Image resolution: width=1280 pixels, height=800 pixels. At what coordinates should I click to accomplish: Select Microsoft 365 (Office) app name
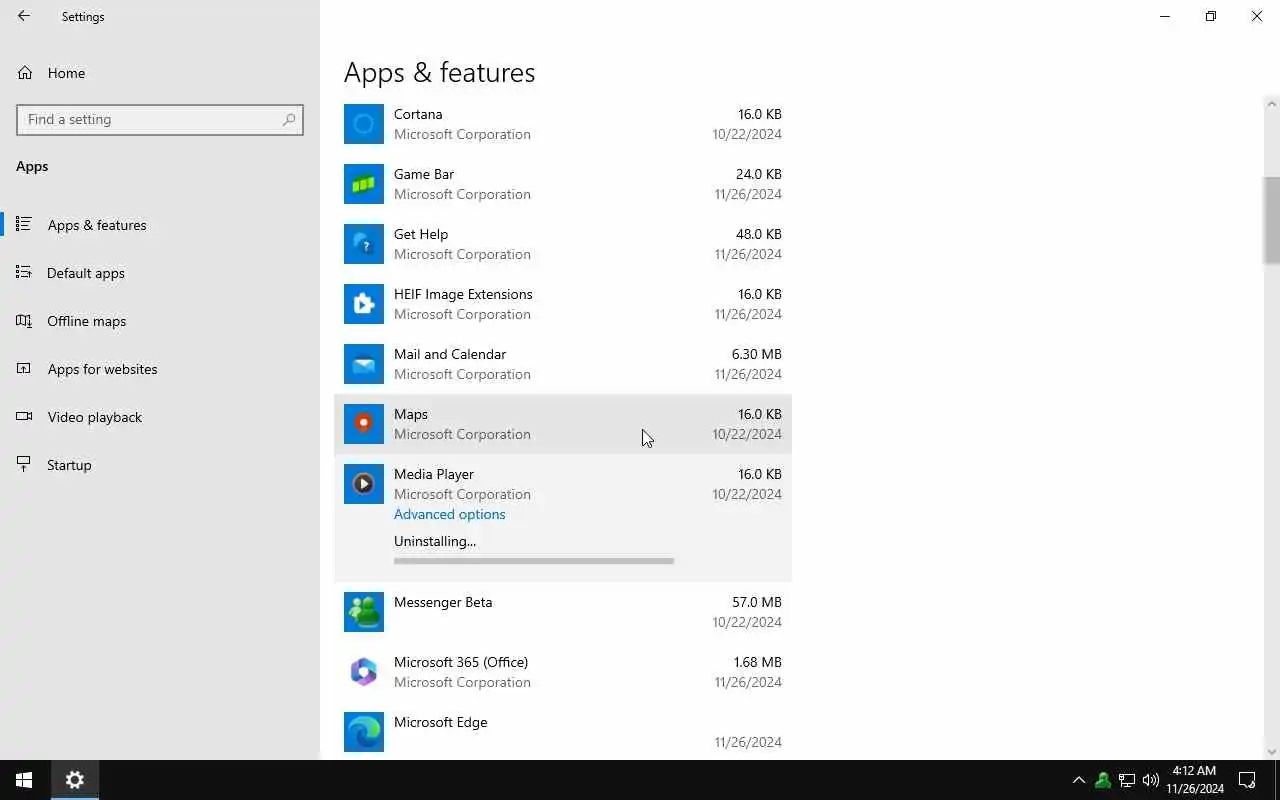pyautogui.click(x=461, y=662)
